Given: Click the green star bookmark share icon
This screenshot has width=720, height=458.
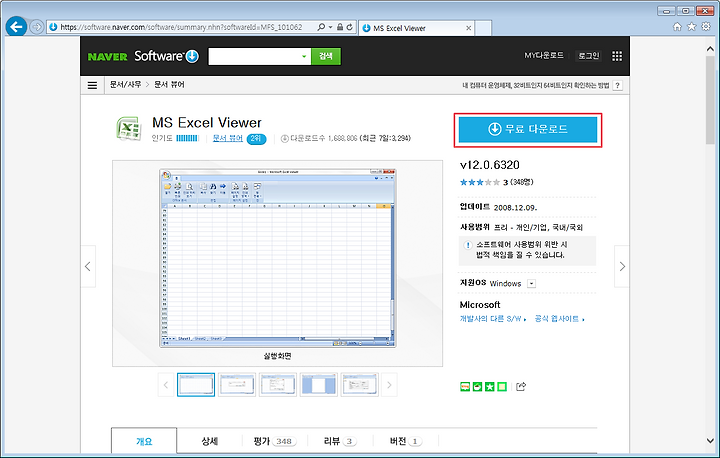Looking at the screenshot, I should click(x=490, y=386).
